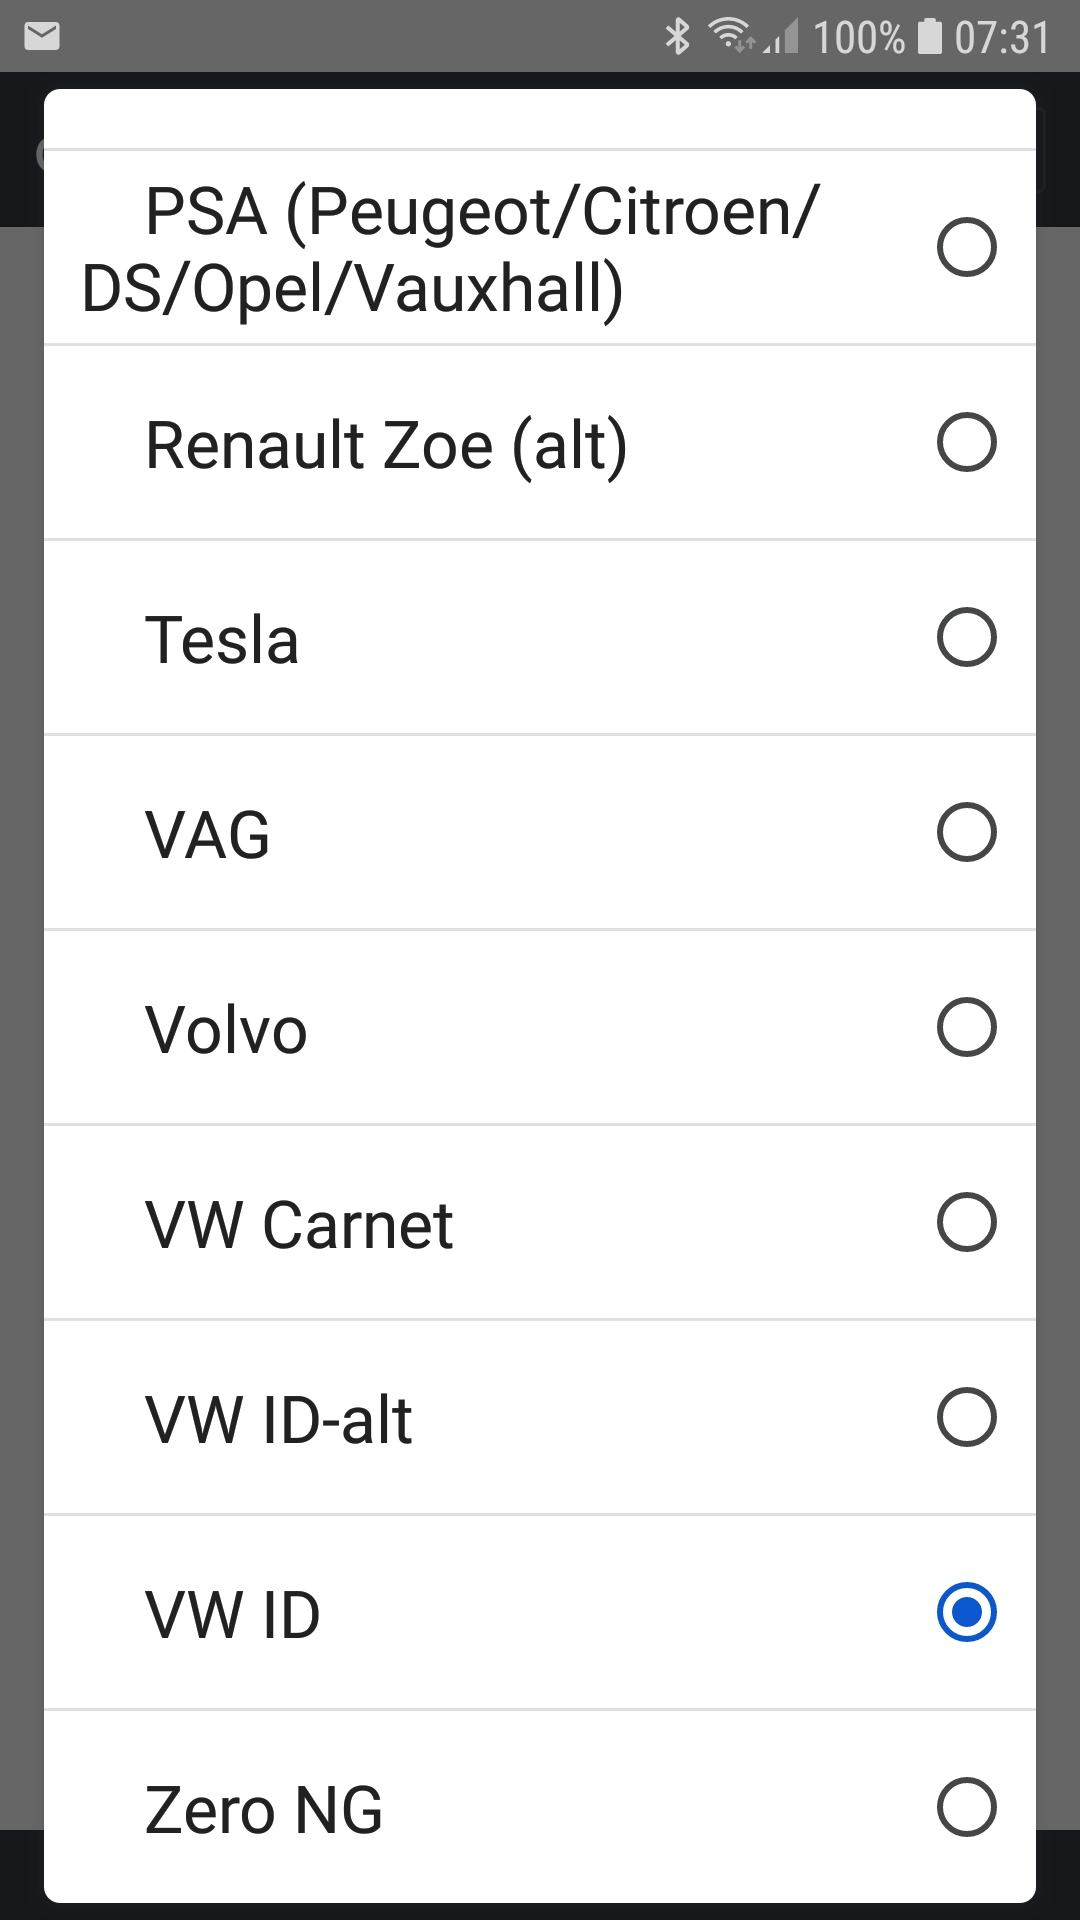Screen dimensions: 1080x1920
Task: Tap the VAG option text
Action: coord(208,835)
